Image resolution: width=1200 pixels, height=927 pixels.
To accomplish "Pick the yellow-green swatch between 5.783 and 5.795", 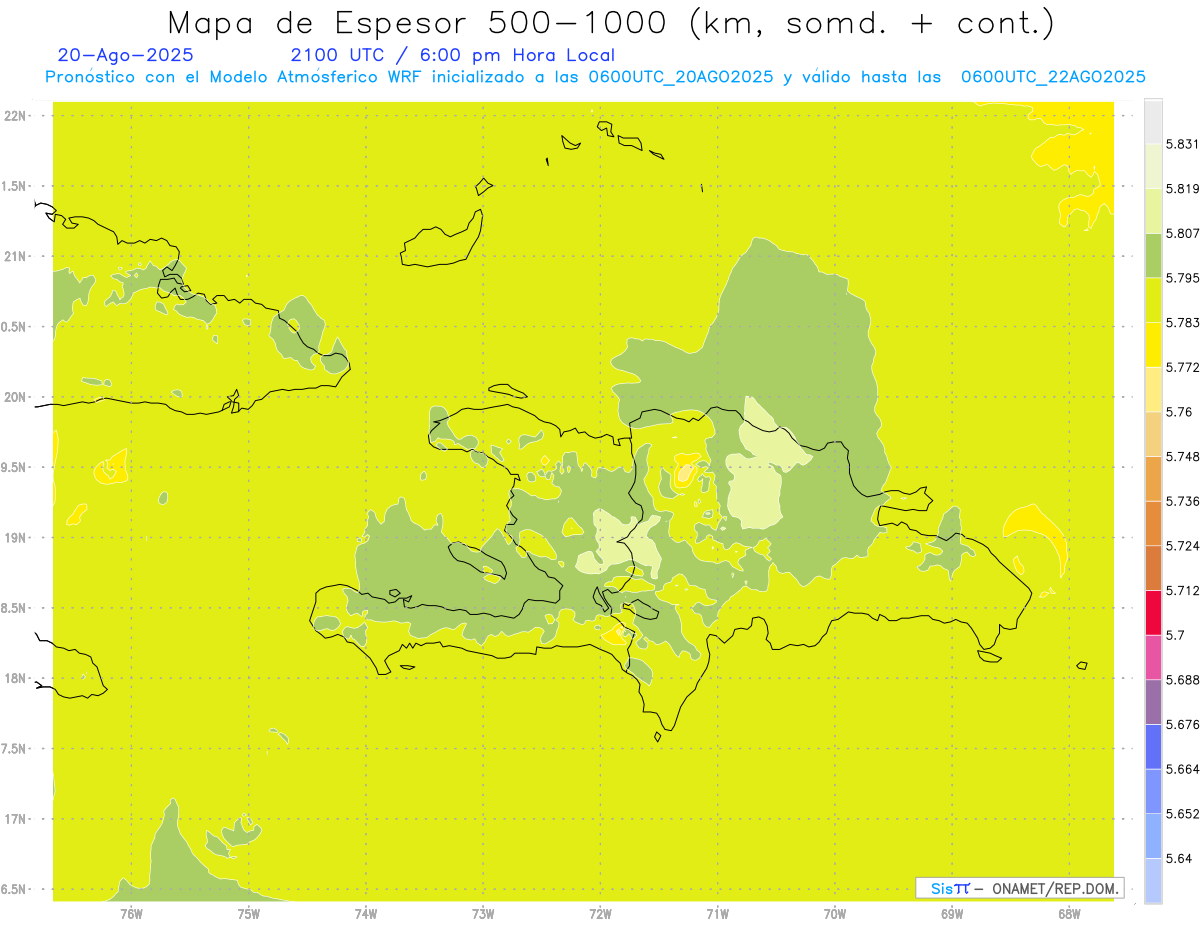I will [1153, 300].
